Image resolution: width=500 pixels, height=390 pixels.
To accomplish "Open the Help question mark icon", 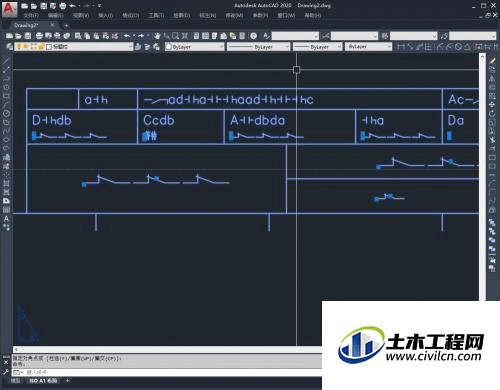I will [254, 36].
